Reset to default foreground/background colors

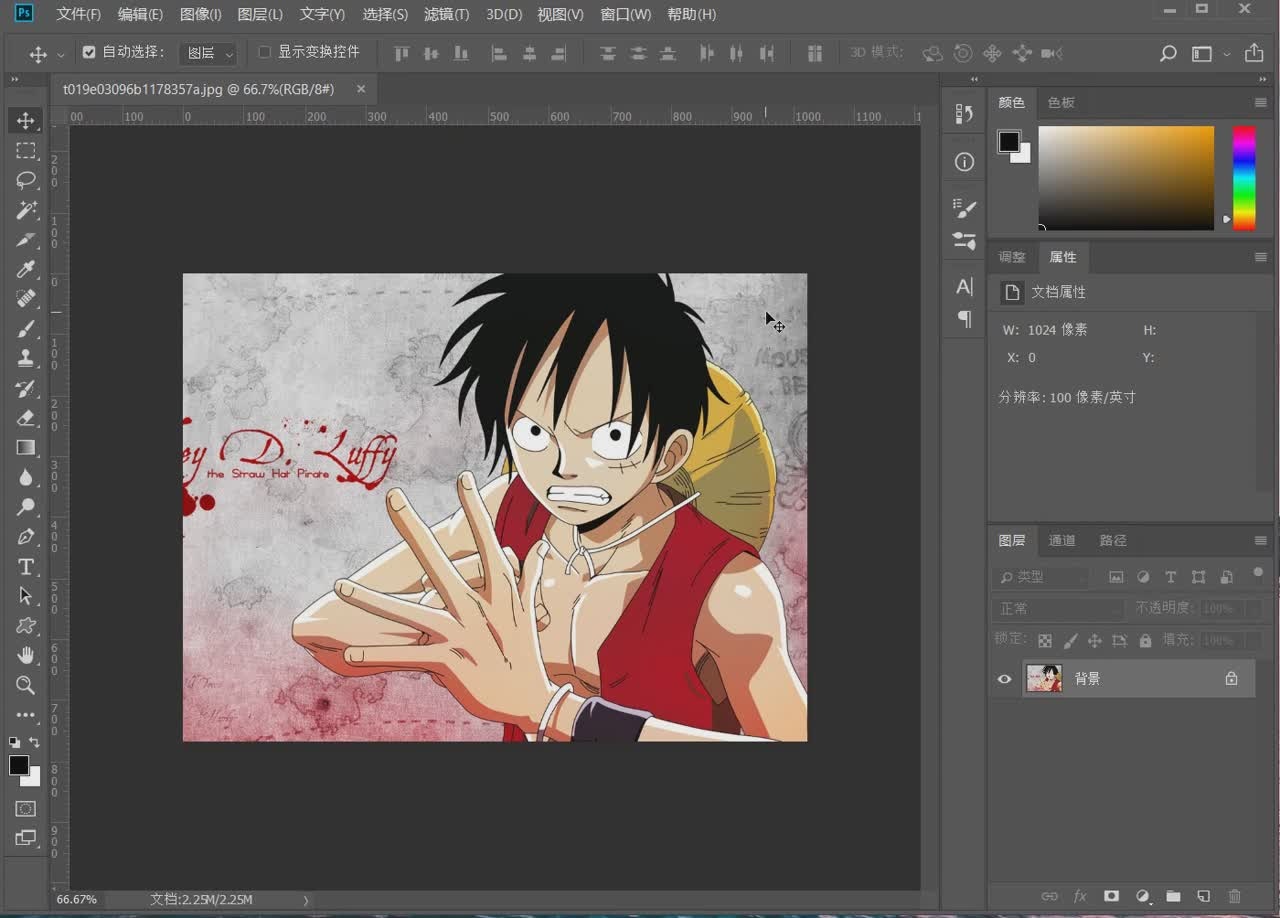click(x=14, y=742)
